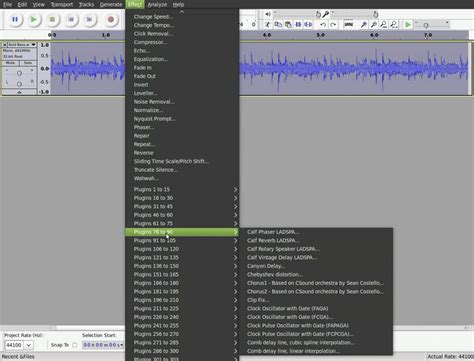Click the Play-at-speed green icon
The width and height of the screenshot is (474, 361).
408,24
